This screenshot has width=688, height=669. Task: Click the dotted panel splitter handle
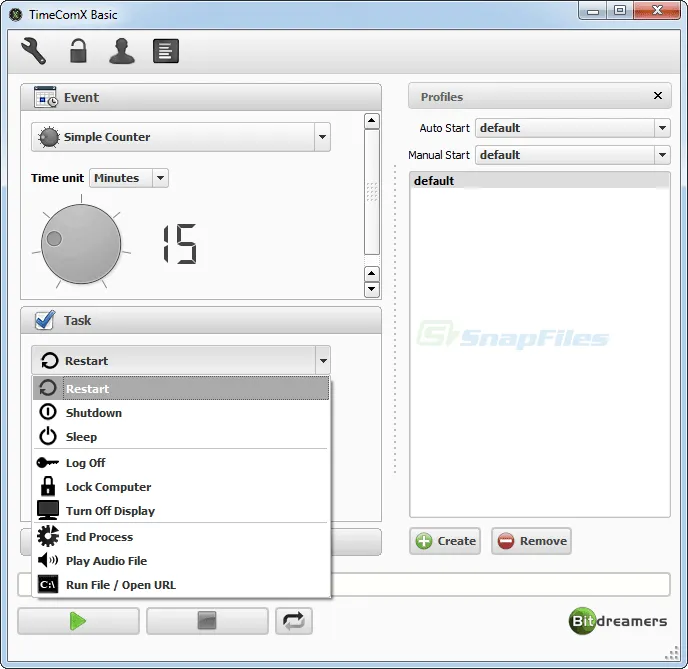395,319
